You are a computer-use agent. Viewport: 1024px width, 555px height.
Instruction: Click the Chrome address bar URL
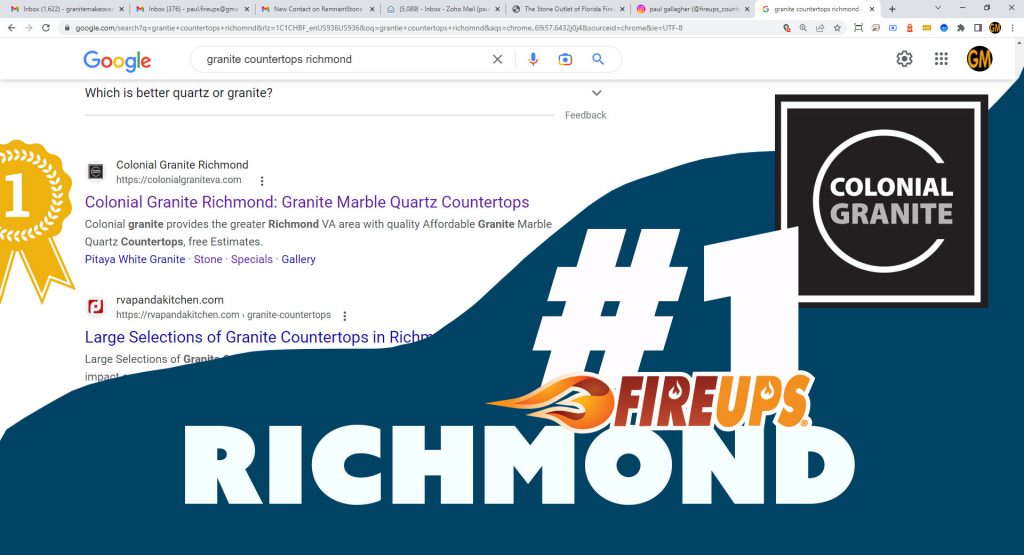click(379, 28)
